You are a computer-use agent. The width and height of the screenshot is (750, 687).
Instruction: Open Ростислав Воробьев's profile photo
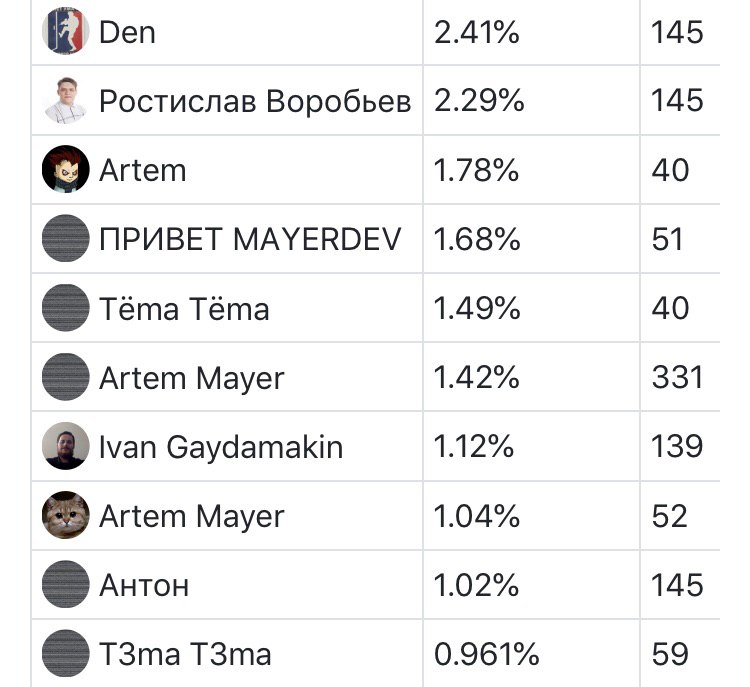[x=66, y=100]
